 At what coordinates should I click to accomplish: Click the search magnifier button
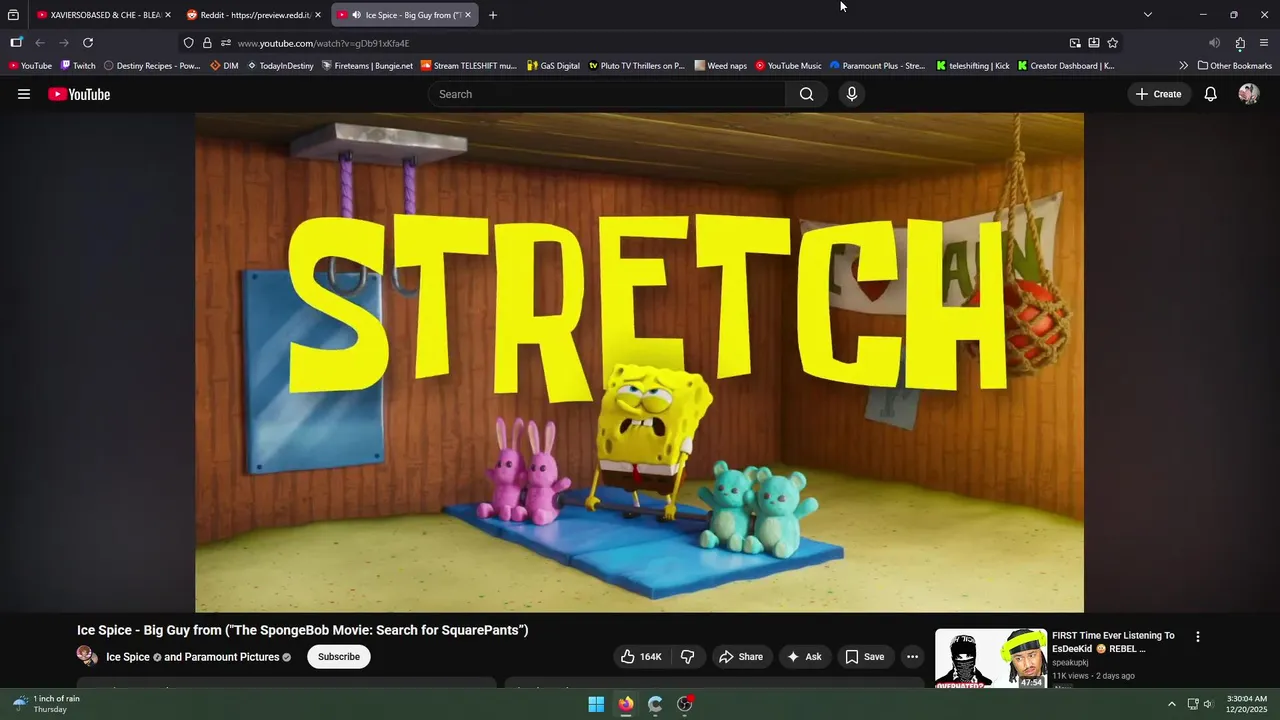[806, 94]
